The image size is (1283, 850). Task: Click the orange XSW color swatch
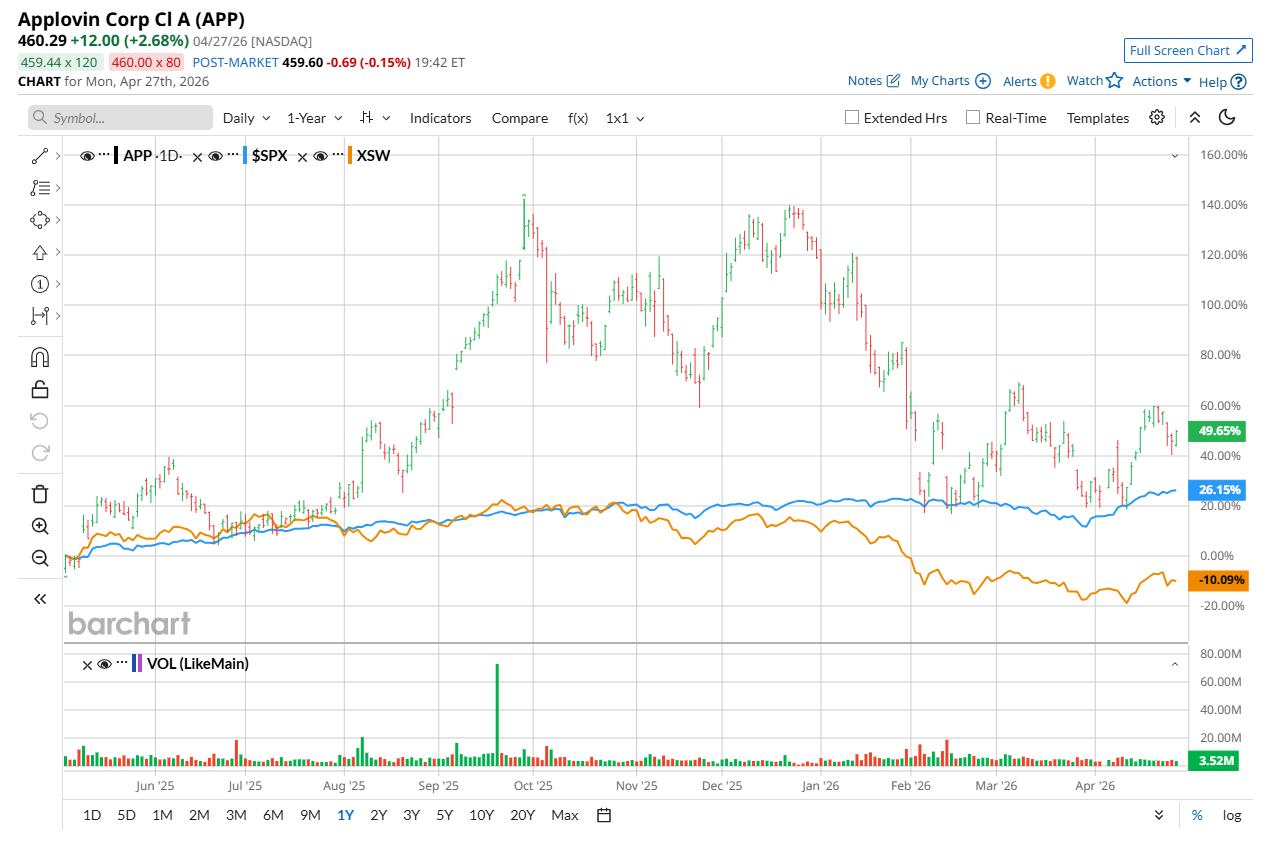[349, 156]
